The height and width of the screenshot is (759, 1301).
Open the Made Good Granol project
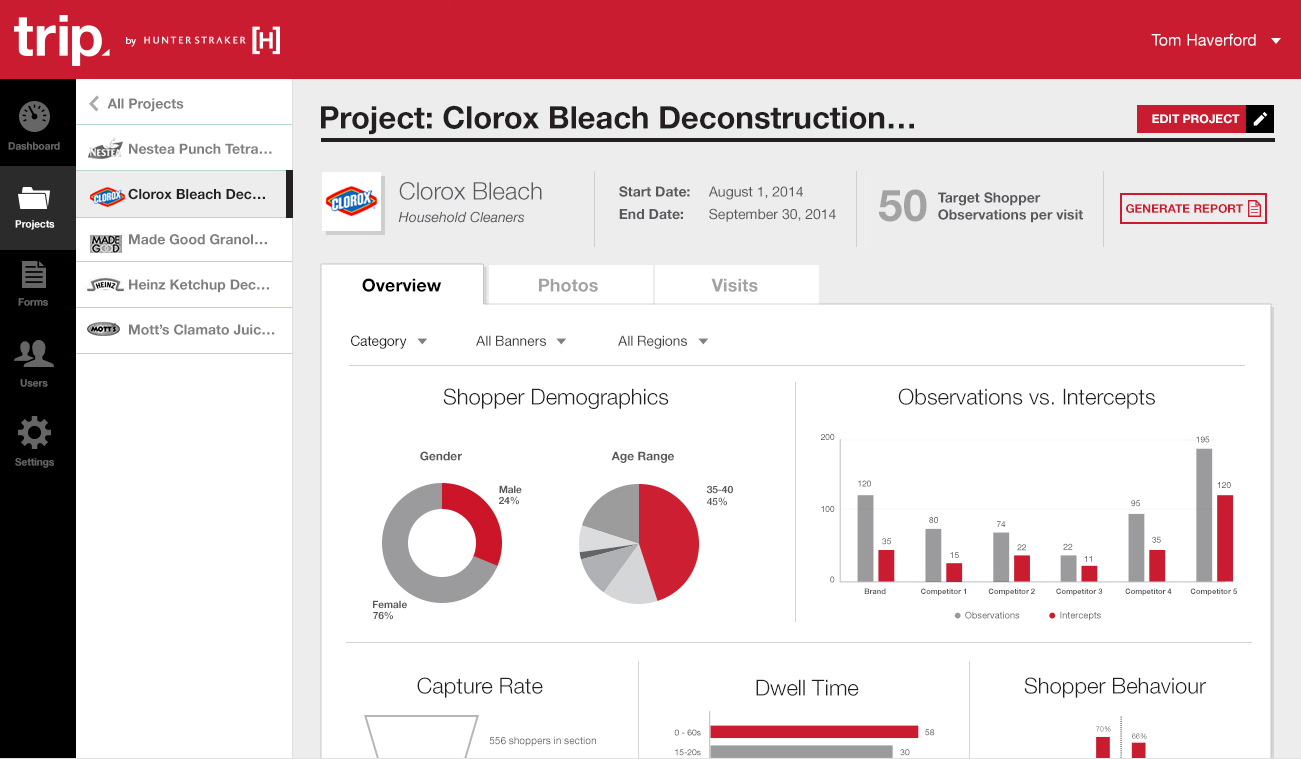coord(184,240)
